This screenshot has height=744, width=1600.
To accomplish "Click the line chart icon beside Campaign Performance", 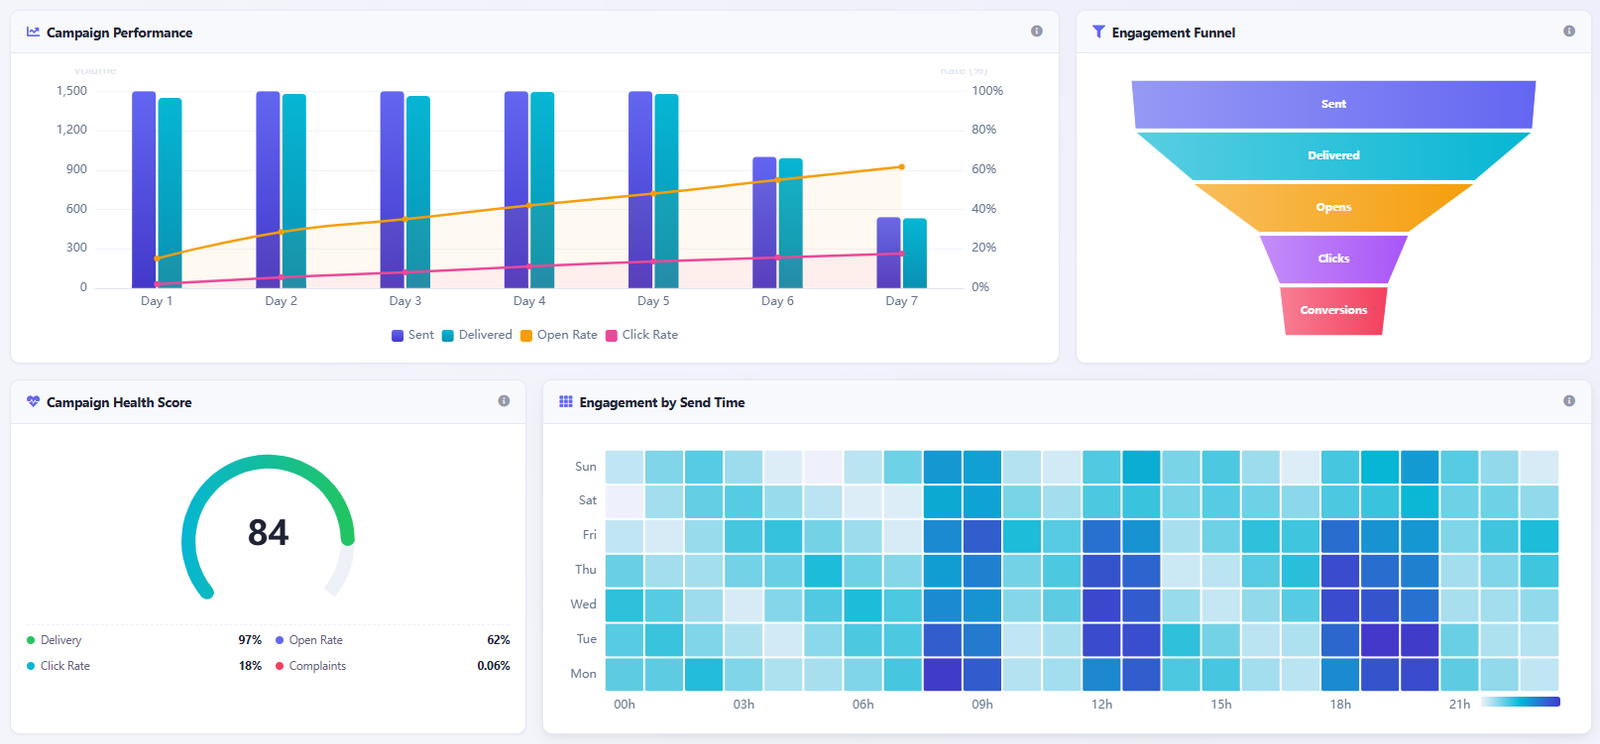I will pyautogui.click(x=33, y=32).
